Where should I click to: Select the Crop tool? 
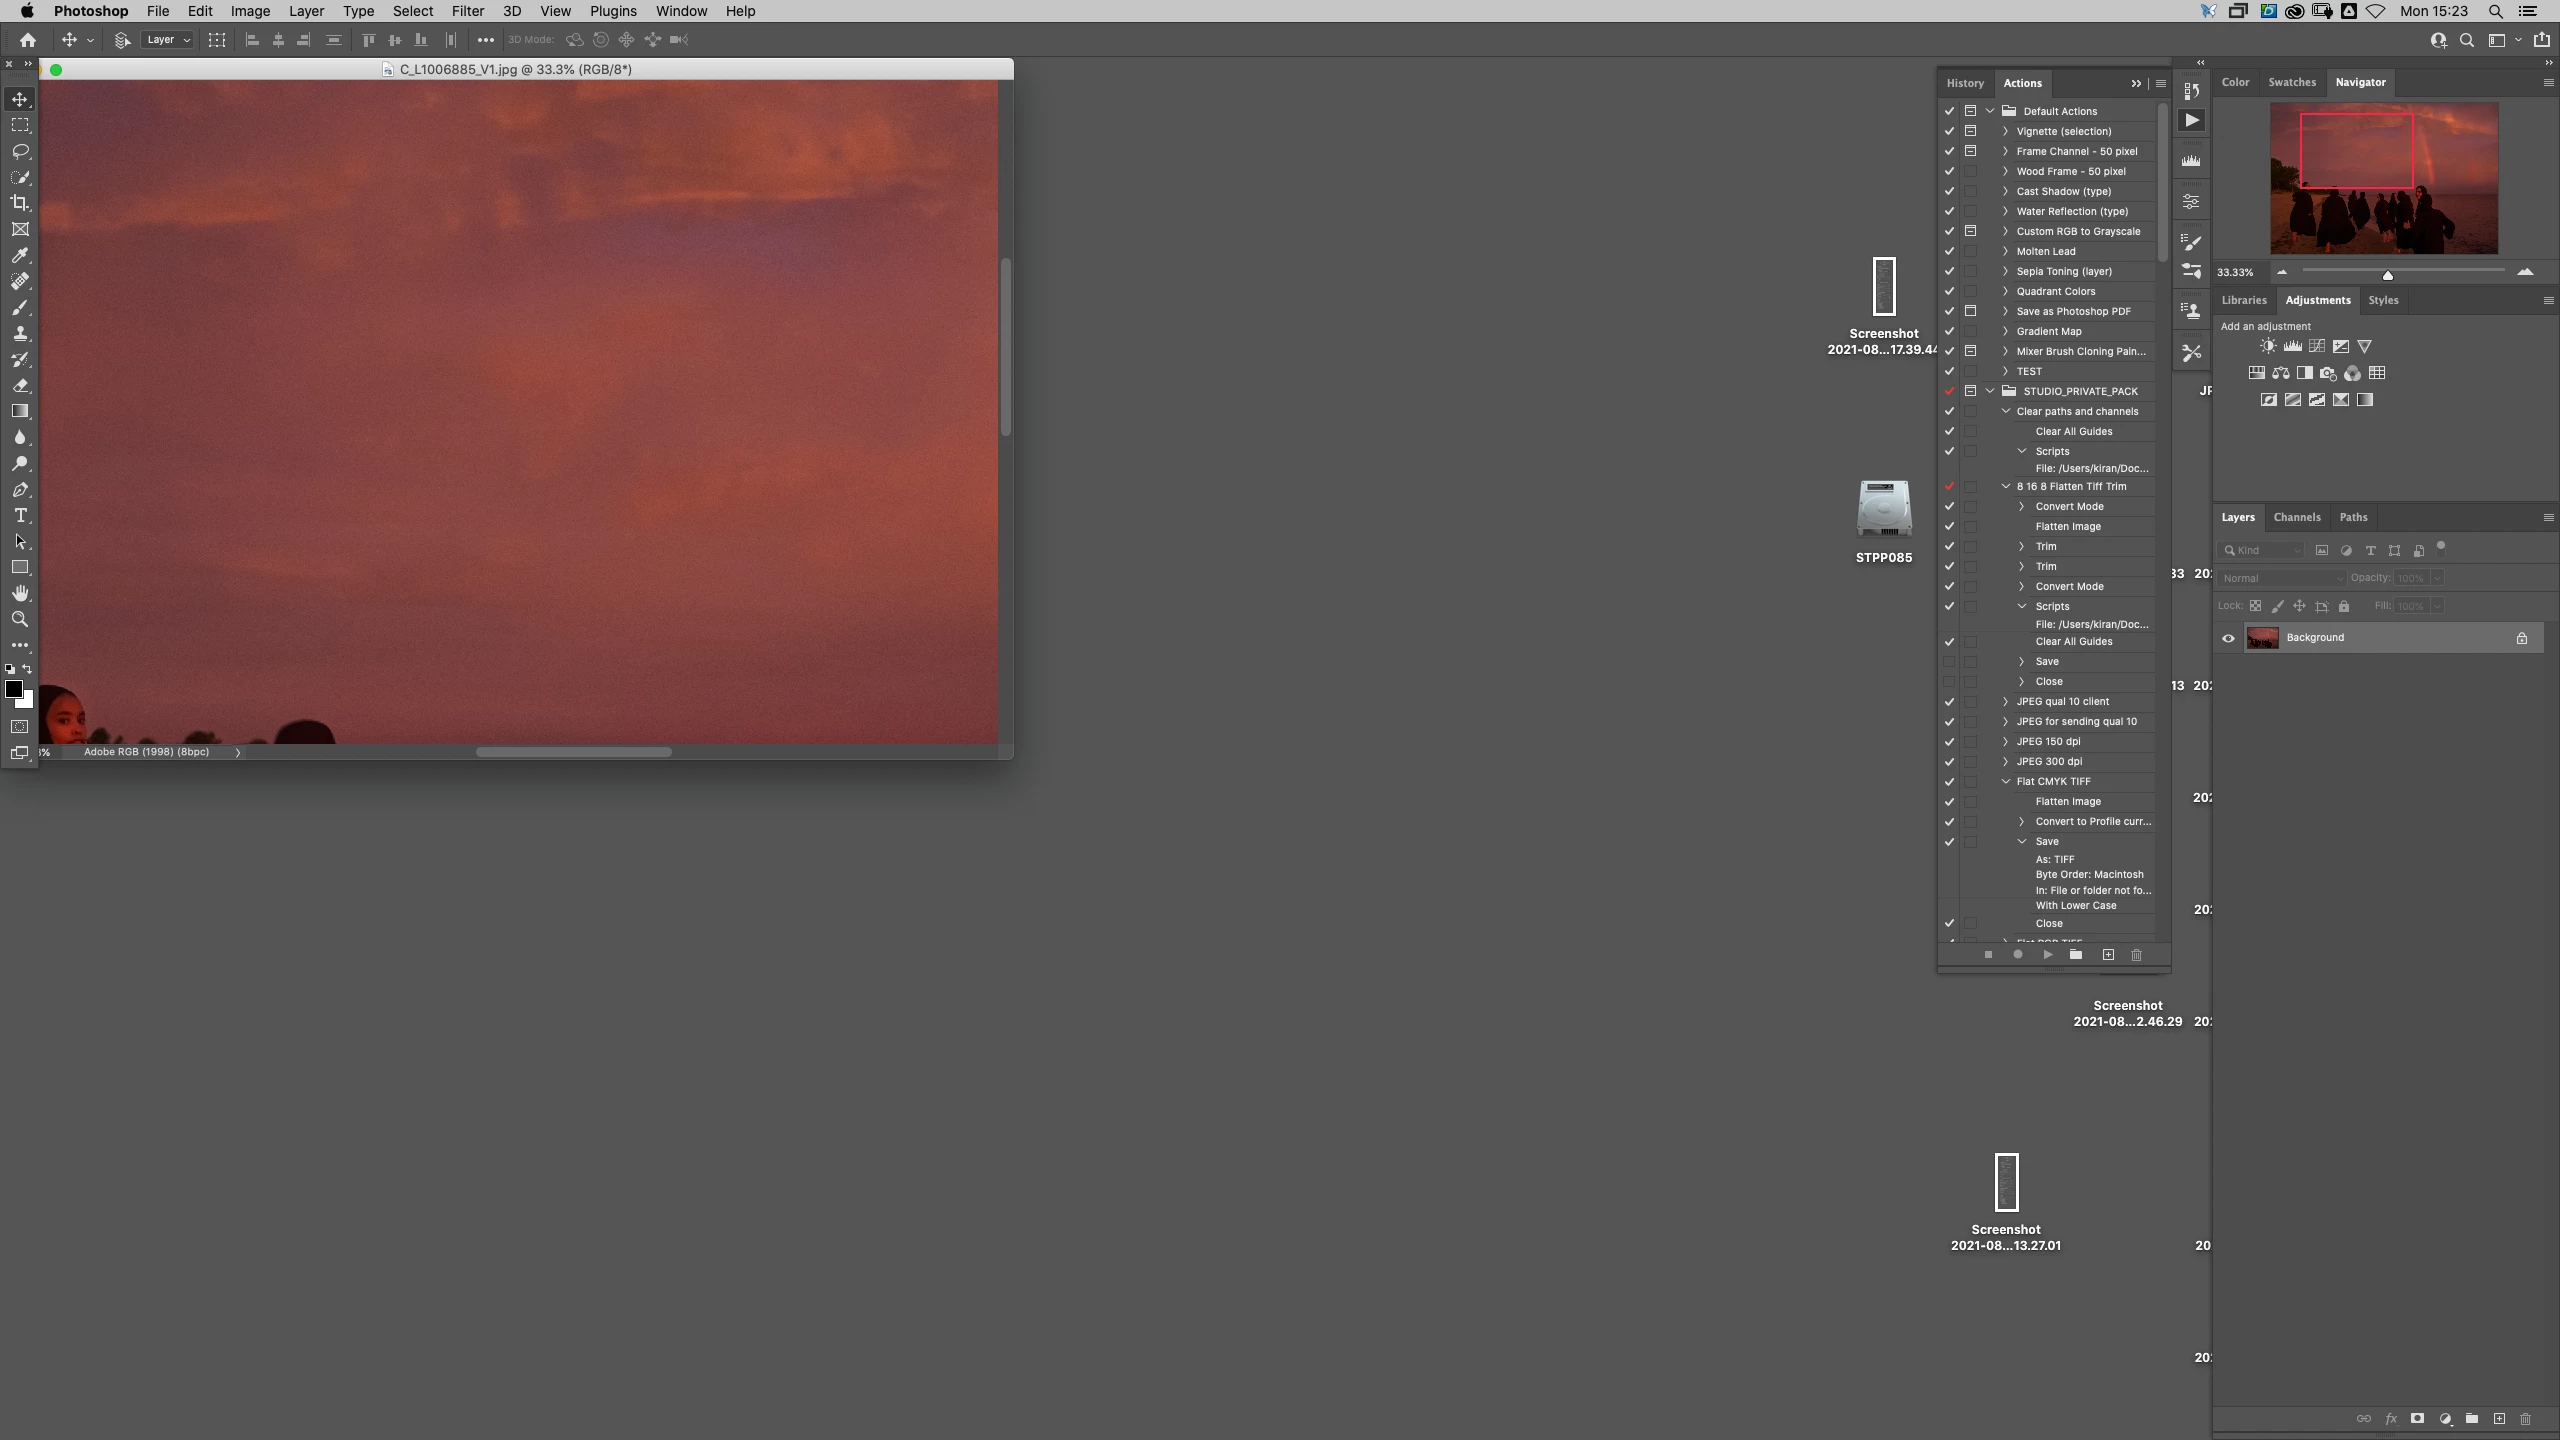coord(20,203)
